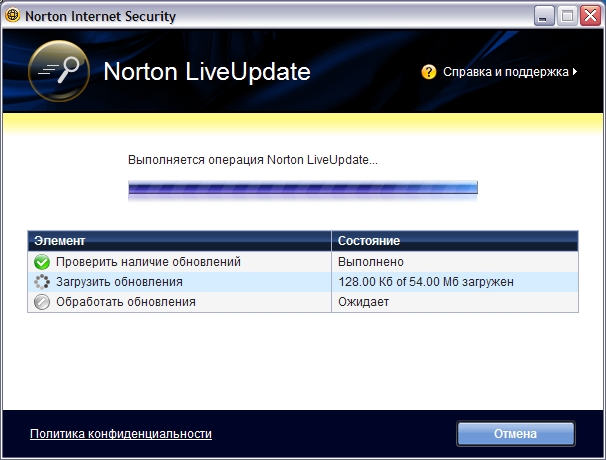Select the Обработать обновления row text
The image size is (606, 460).
pos(126,302)
